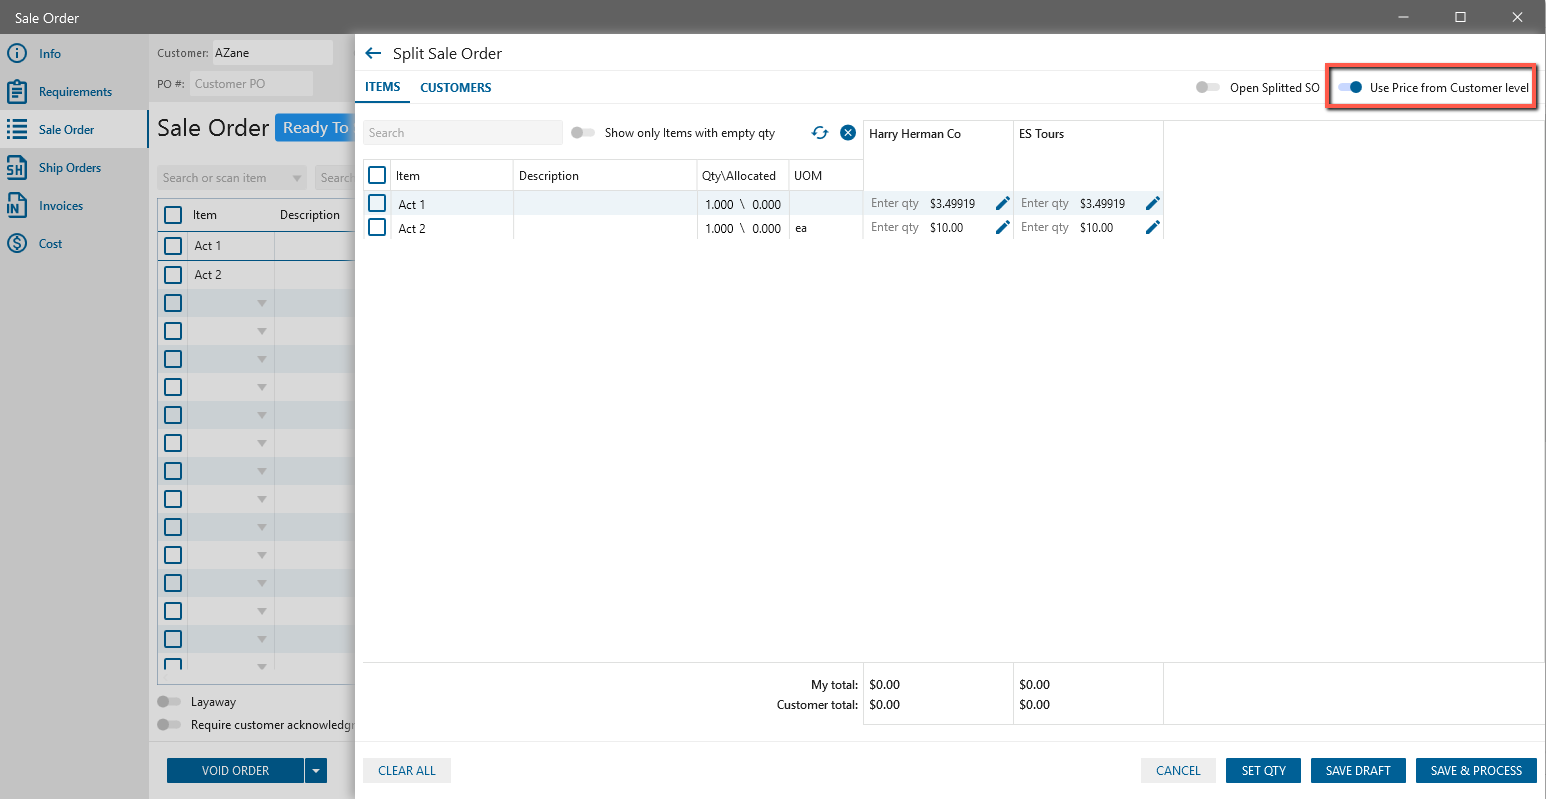Open Requirements clipboard icon in sidebar
The height and width of the screenshot is (799, 1546).
[17, 91]
